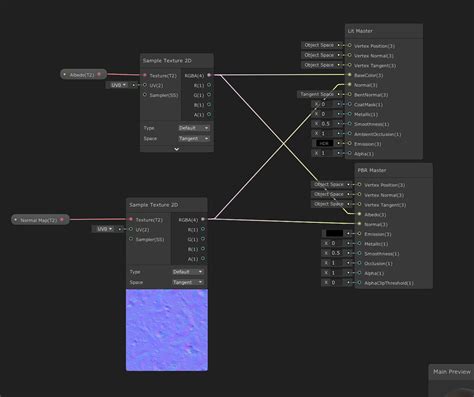Viewport: 474px width, 397px height.
Task: Click PBR Master Metallic X value field
Action: (338, 243)
